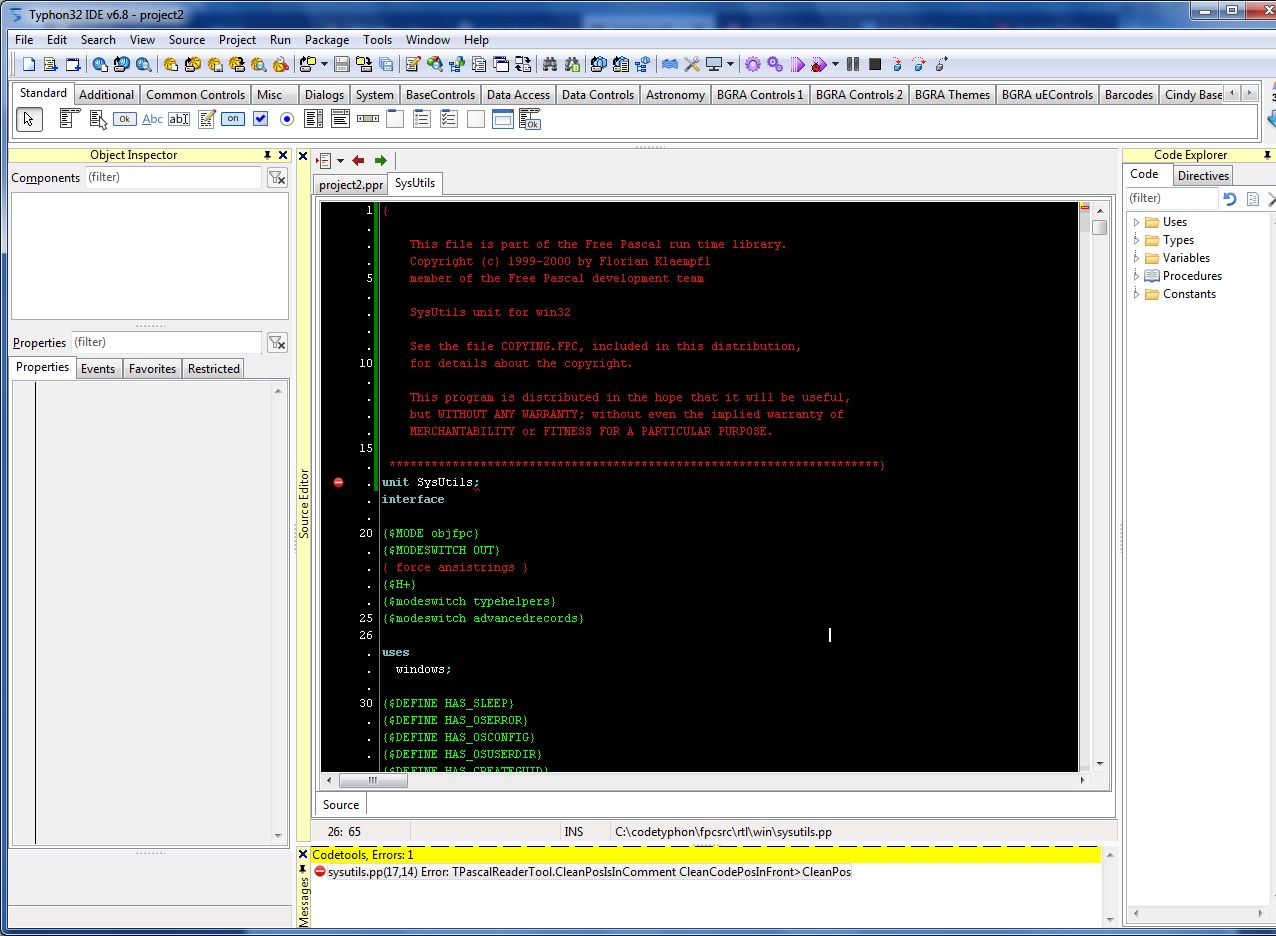
Task: Select the TMemo notepad component
Action: (207, 119)
